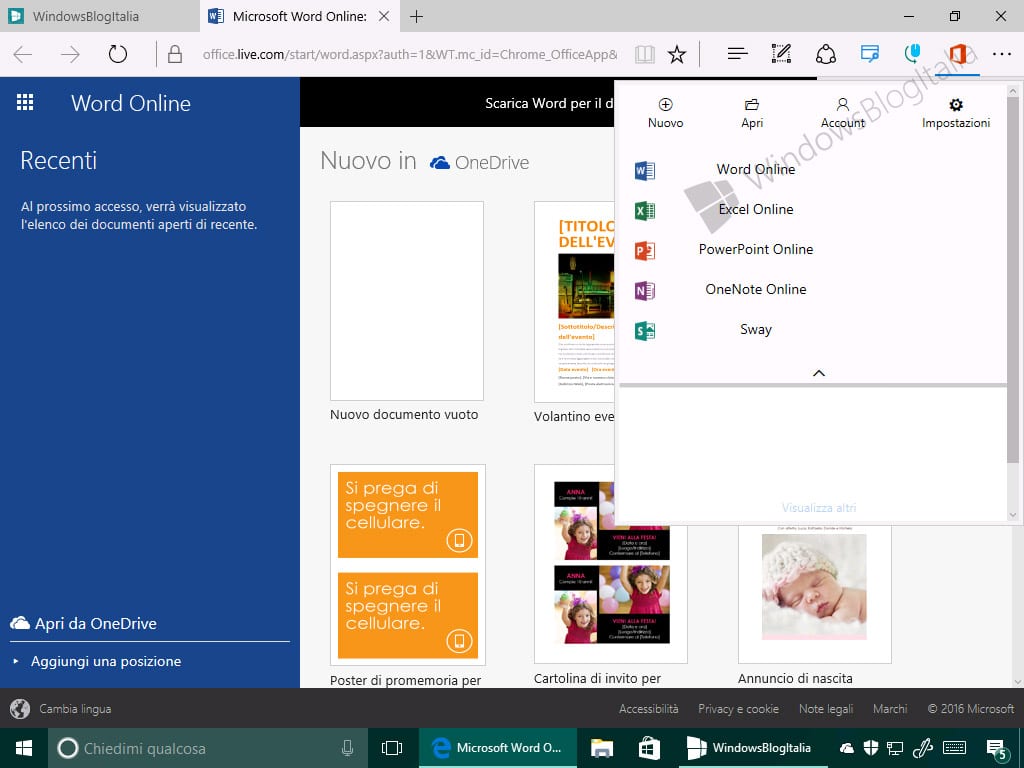The width and height of the screenshot is (1024, 768).
Task: Open Sway from the extension list
Action: tap(756, 329)
